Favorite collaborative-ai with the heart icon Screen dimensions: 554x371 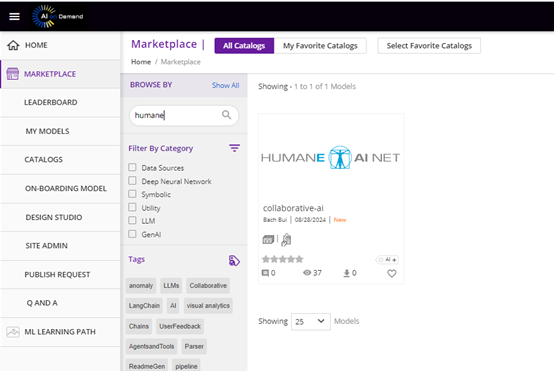(392, 273)
